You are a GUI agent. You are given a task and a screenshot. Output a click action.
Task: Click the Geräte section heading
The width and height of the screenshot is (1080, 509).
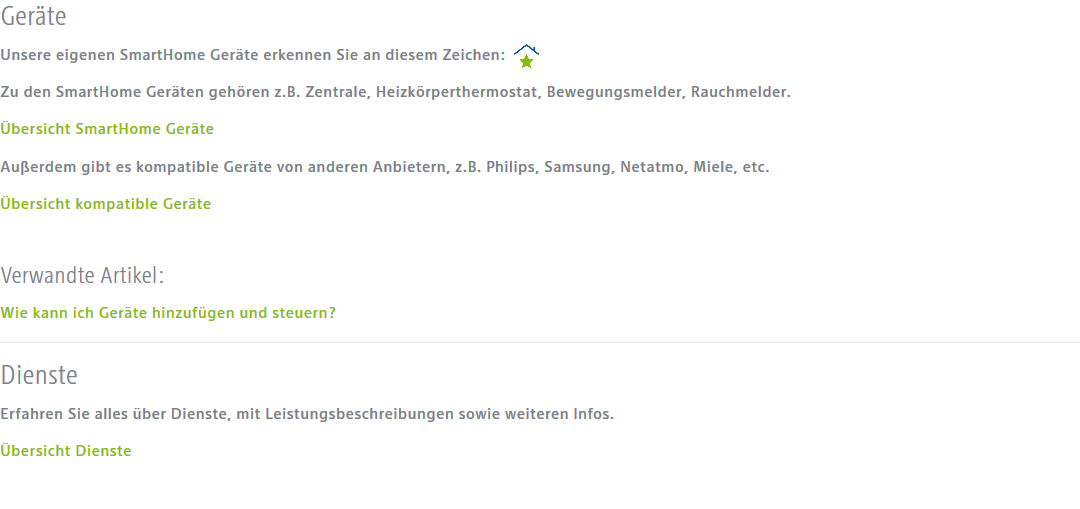point(33,16)
